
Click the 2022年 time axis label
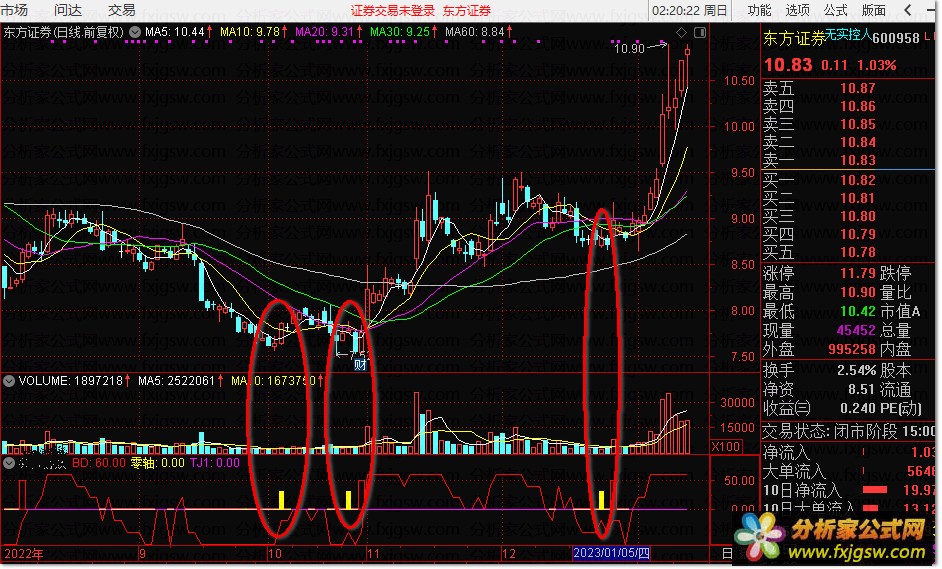click(x=23, y=553)
